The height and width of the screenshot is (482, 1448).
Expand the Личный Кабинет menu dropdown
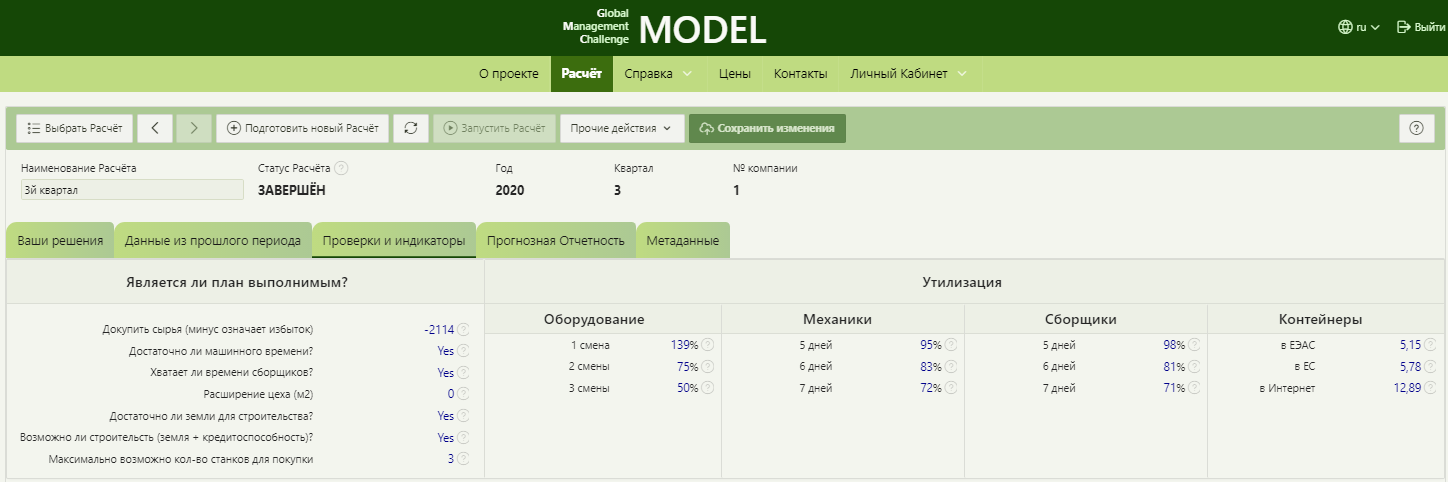click(x=909, y=74)
